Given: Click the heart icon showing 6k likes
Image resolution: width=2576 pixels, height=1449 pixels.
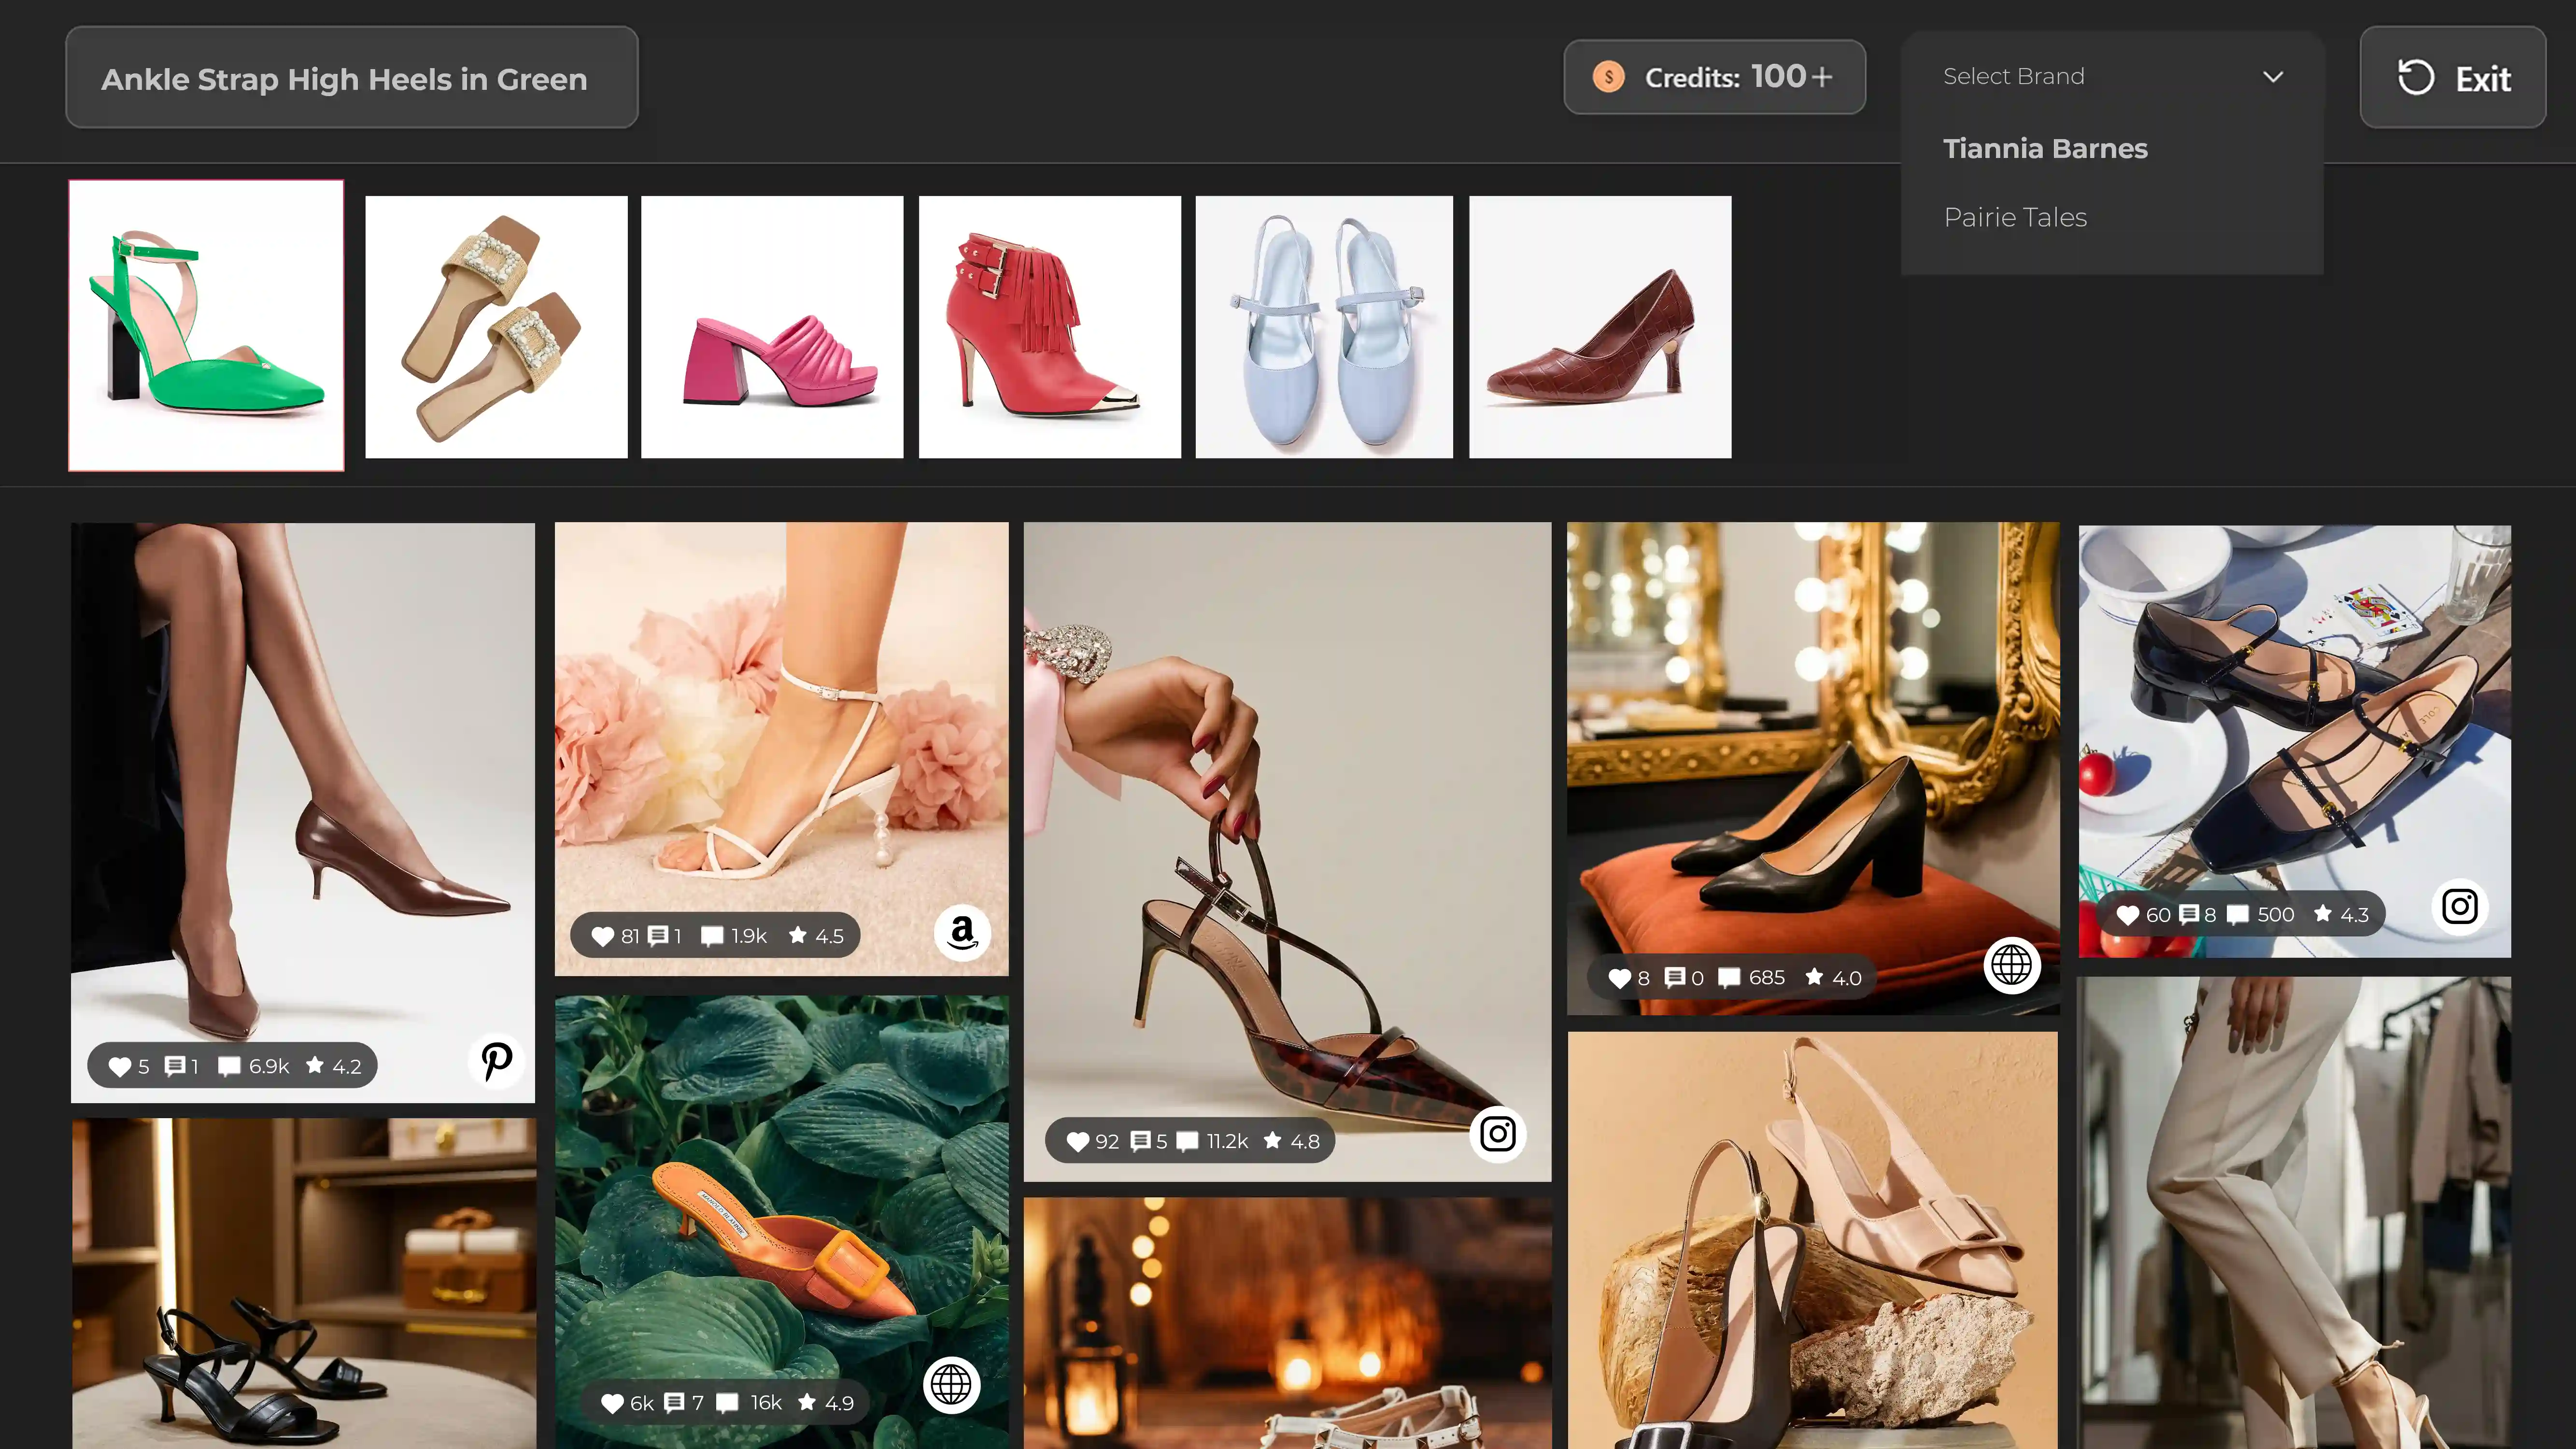Looking at the screenshot, I should tap(612, 1403).
